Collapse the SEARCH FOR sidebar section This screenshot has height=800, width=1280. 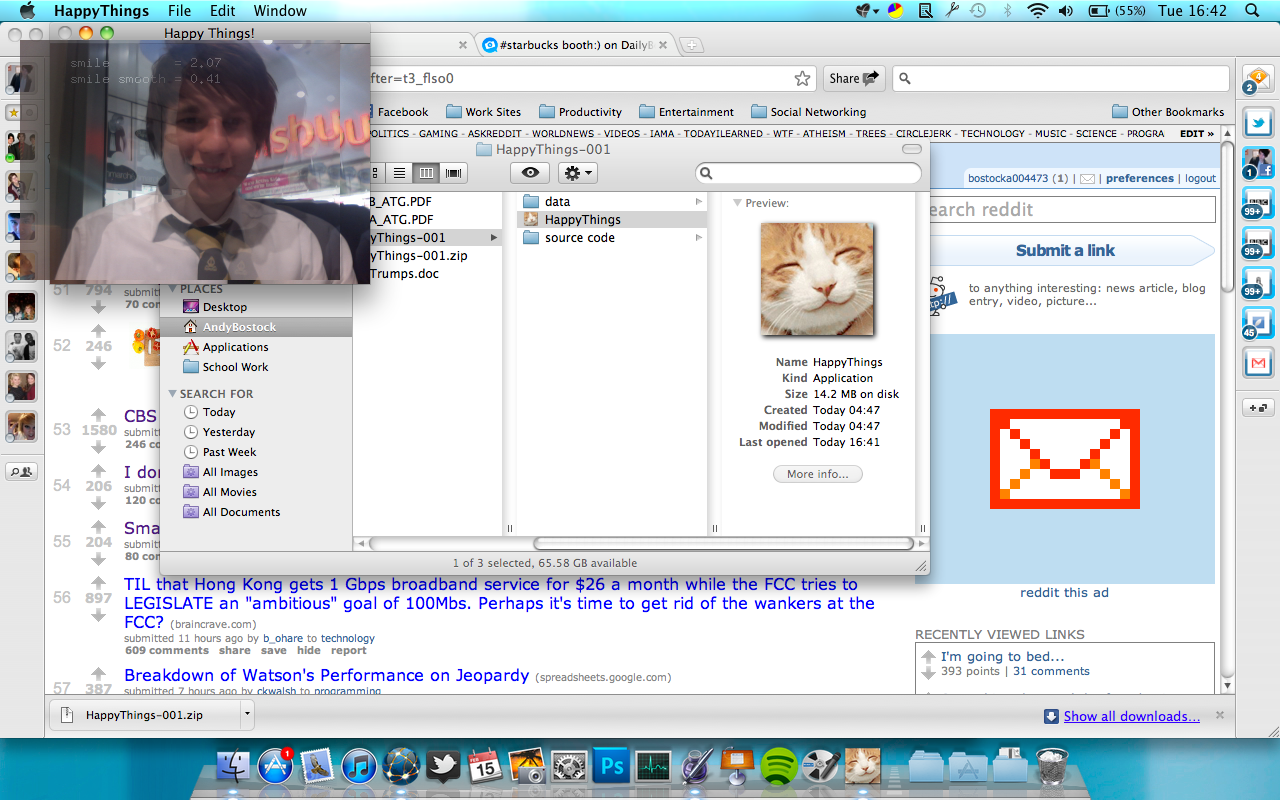172,394
